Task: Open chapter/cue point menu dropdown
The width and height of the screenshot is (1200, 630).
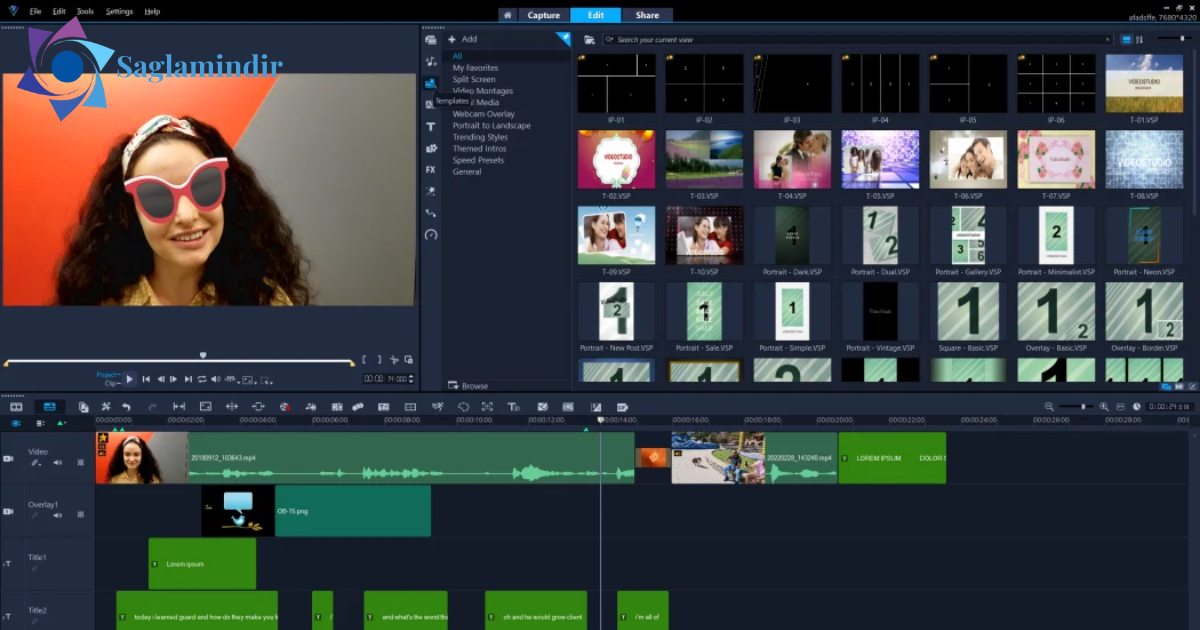Action: pos(62,424)
